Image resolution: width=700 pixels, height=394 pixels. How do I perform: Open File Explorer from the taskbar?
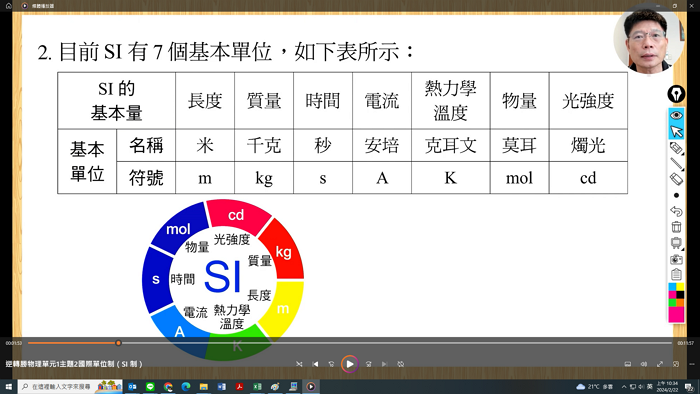[x=204, y=386]
